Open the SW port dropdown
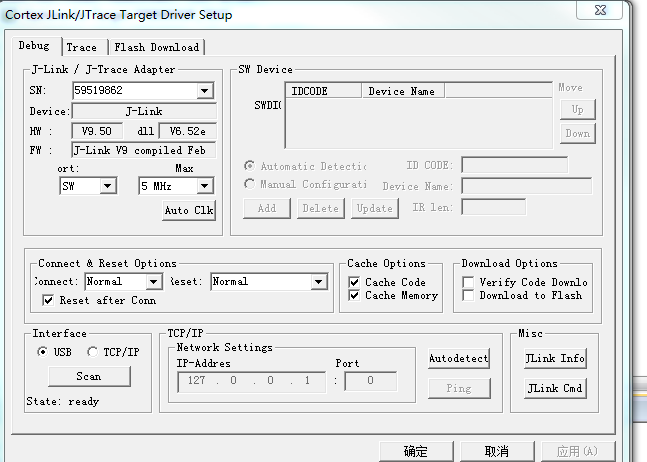Viewport: 647px width, 462px height. point(107,186)
